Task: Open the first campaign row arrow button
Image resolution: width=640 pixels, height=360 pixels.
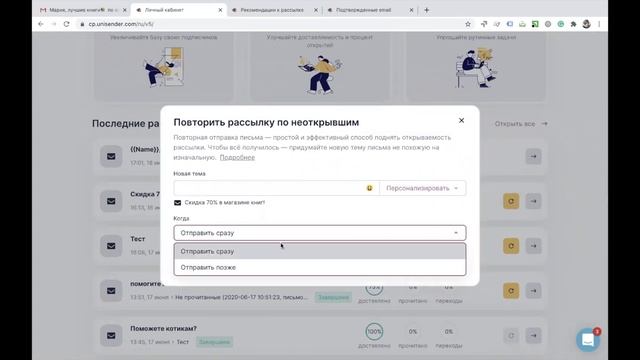Action: [533, 156]
